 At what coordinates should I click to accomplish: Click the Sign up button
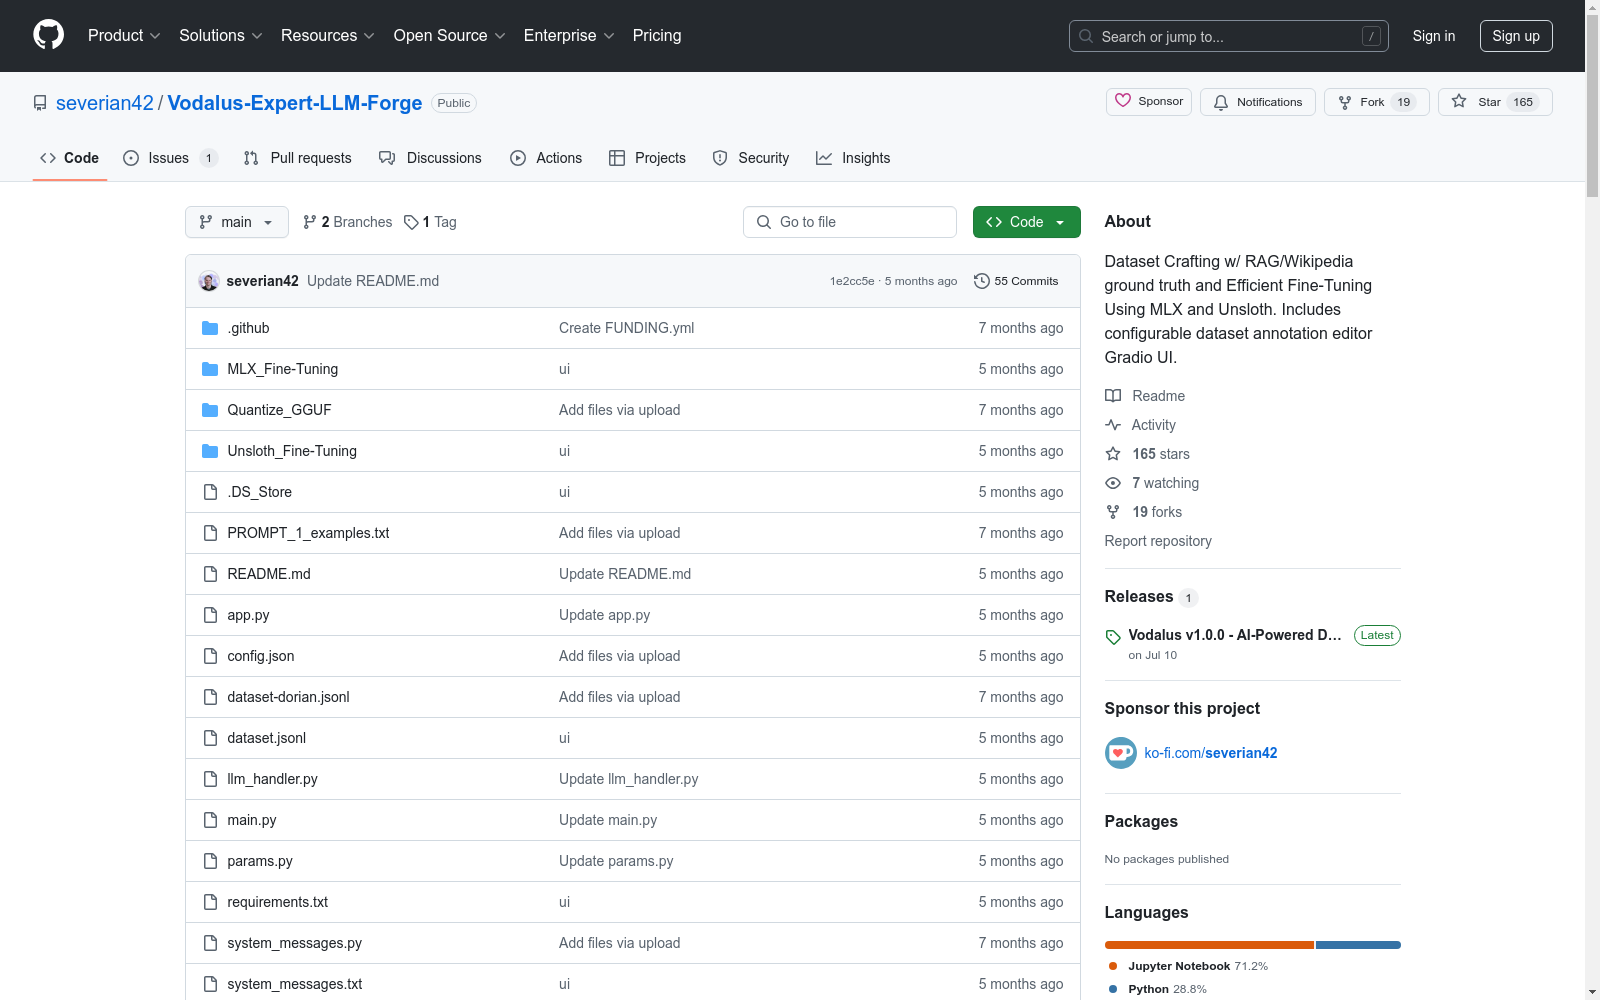[1516, 36]
